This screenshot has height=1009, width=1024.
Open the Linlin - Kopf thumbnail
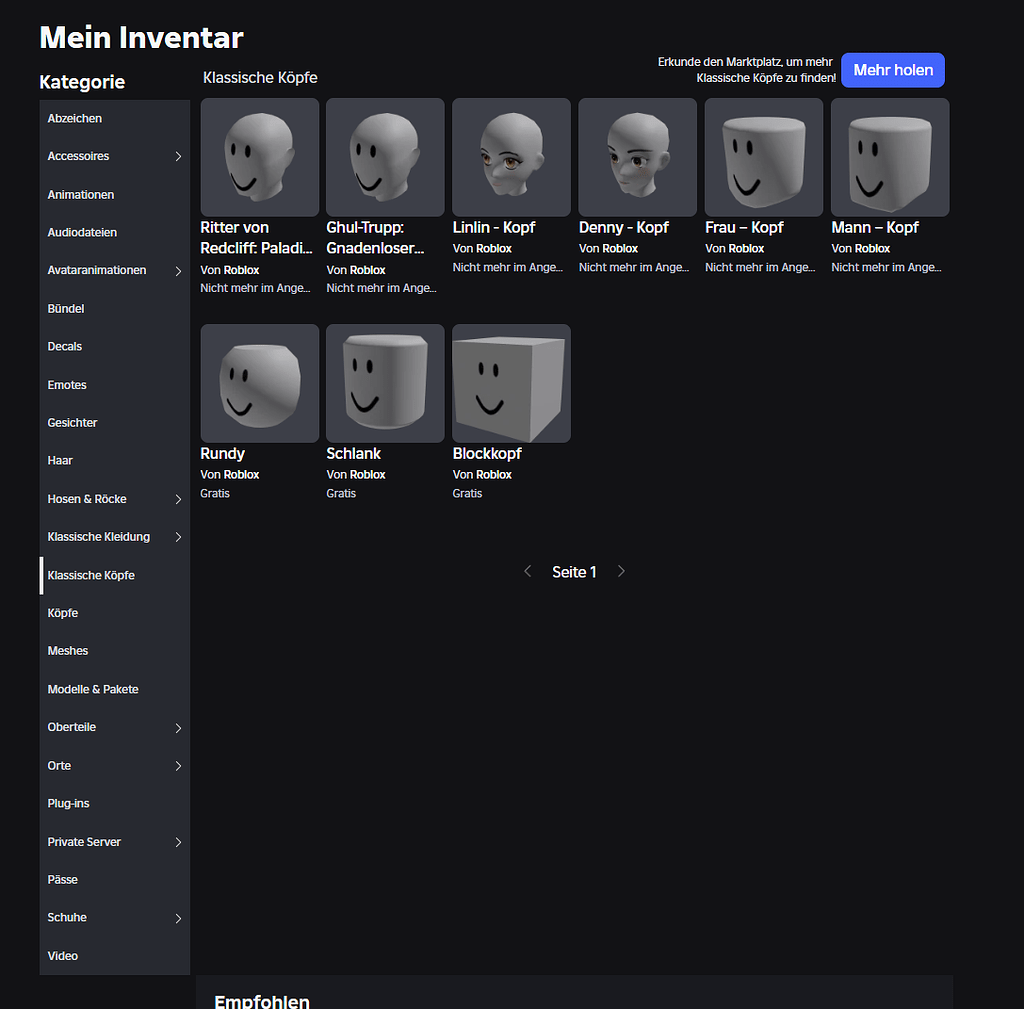tap(511, 157)
